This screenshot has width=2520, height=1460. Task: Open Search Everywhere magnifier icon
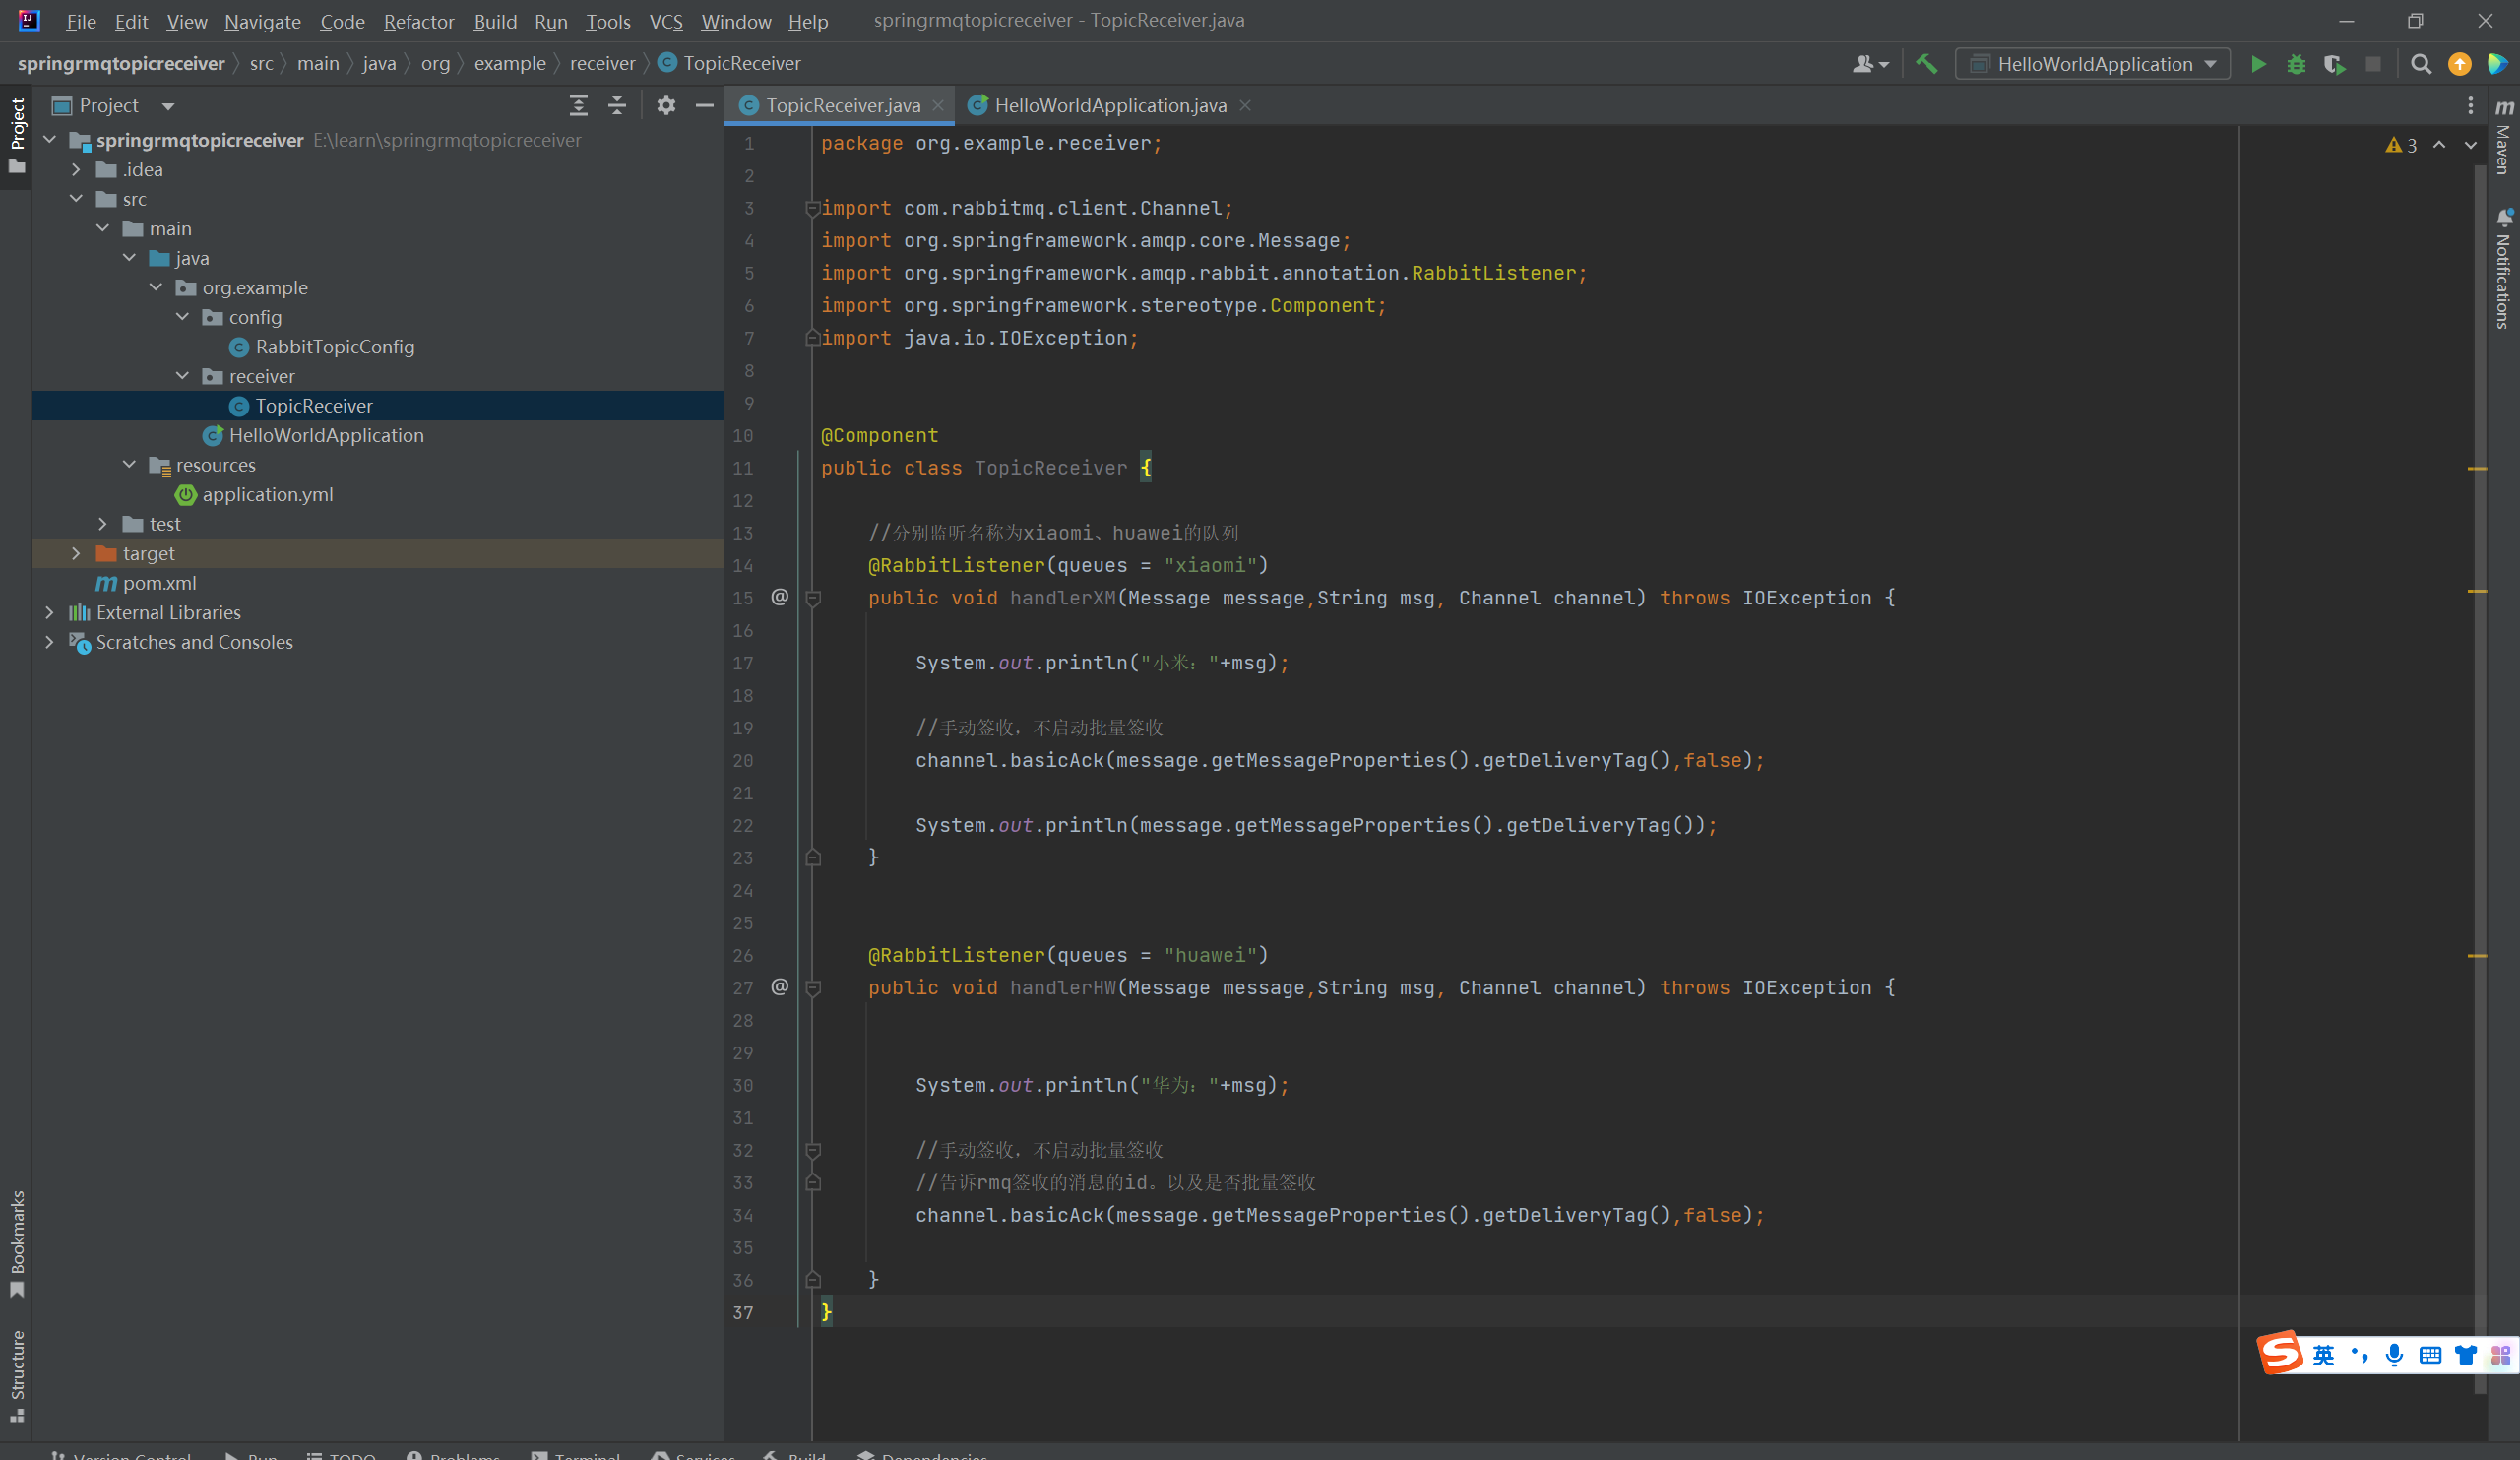(2420, 64)
